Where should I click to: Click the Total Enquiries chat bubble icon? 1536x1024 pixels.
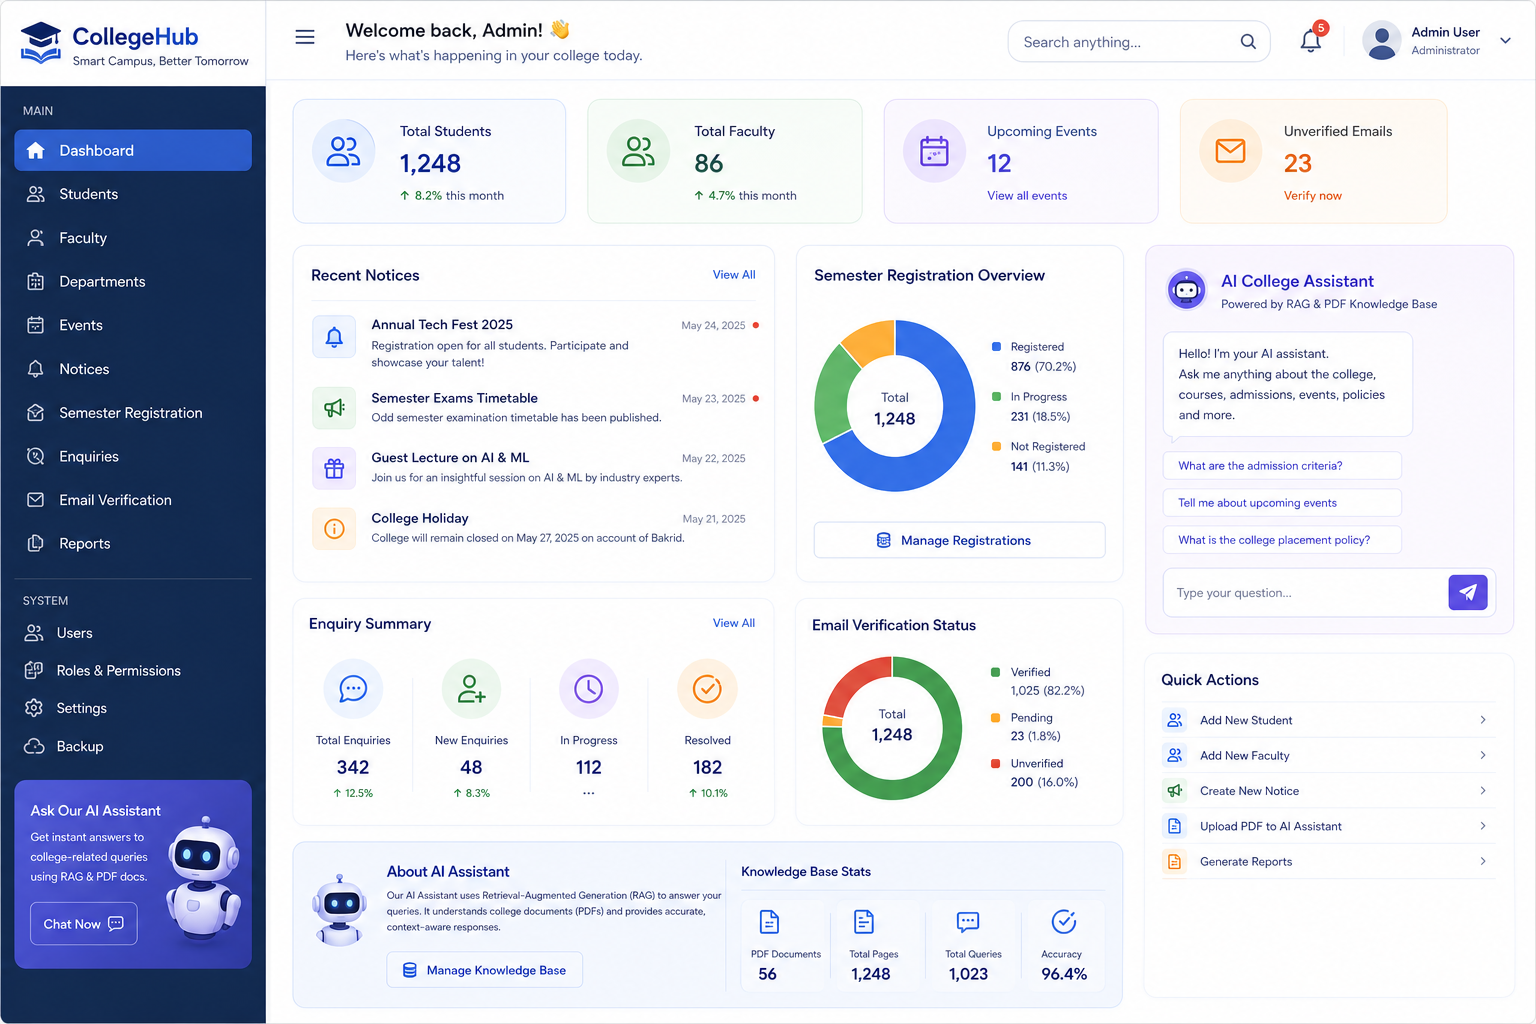(x=353, y=688)
